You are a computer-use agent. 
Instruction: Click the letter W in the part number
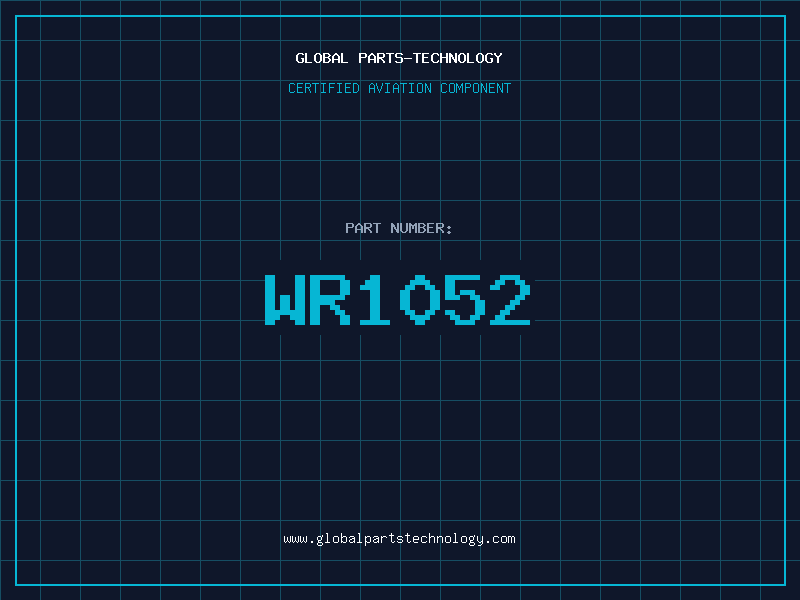(x=285, y=299)
